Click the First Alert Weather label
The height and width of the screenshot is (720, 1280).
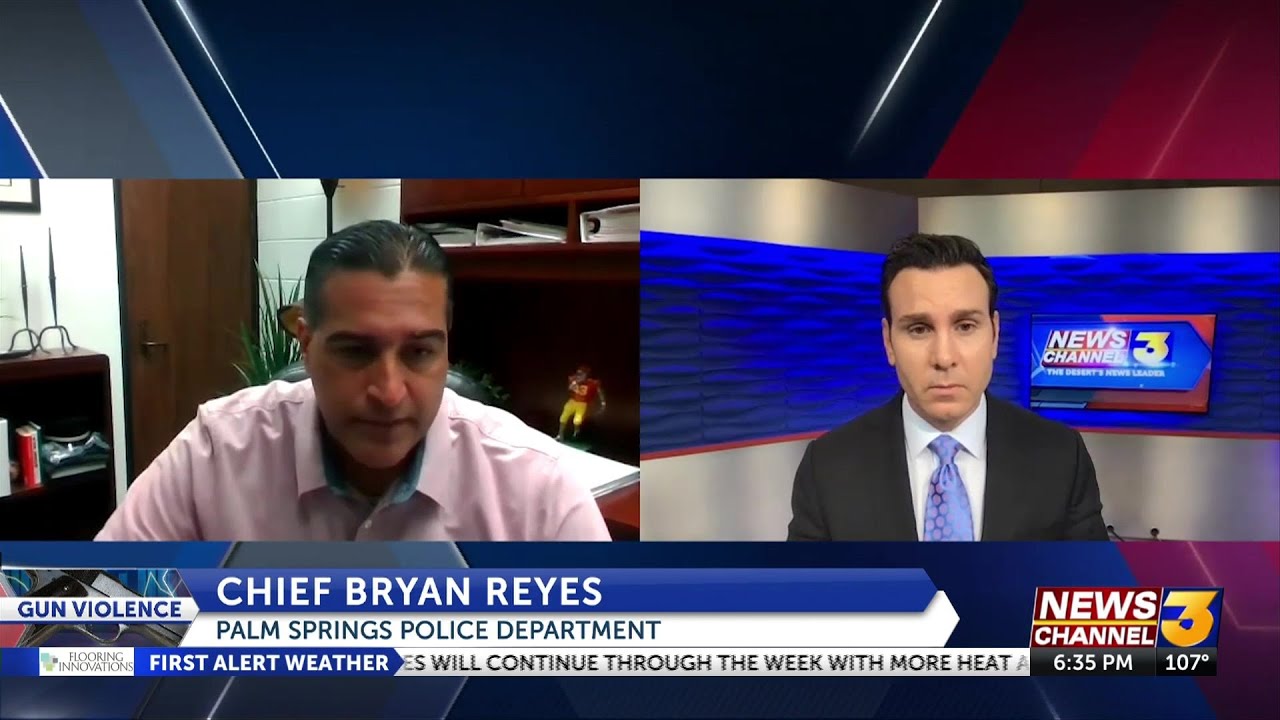point(268,662)
